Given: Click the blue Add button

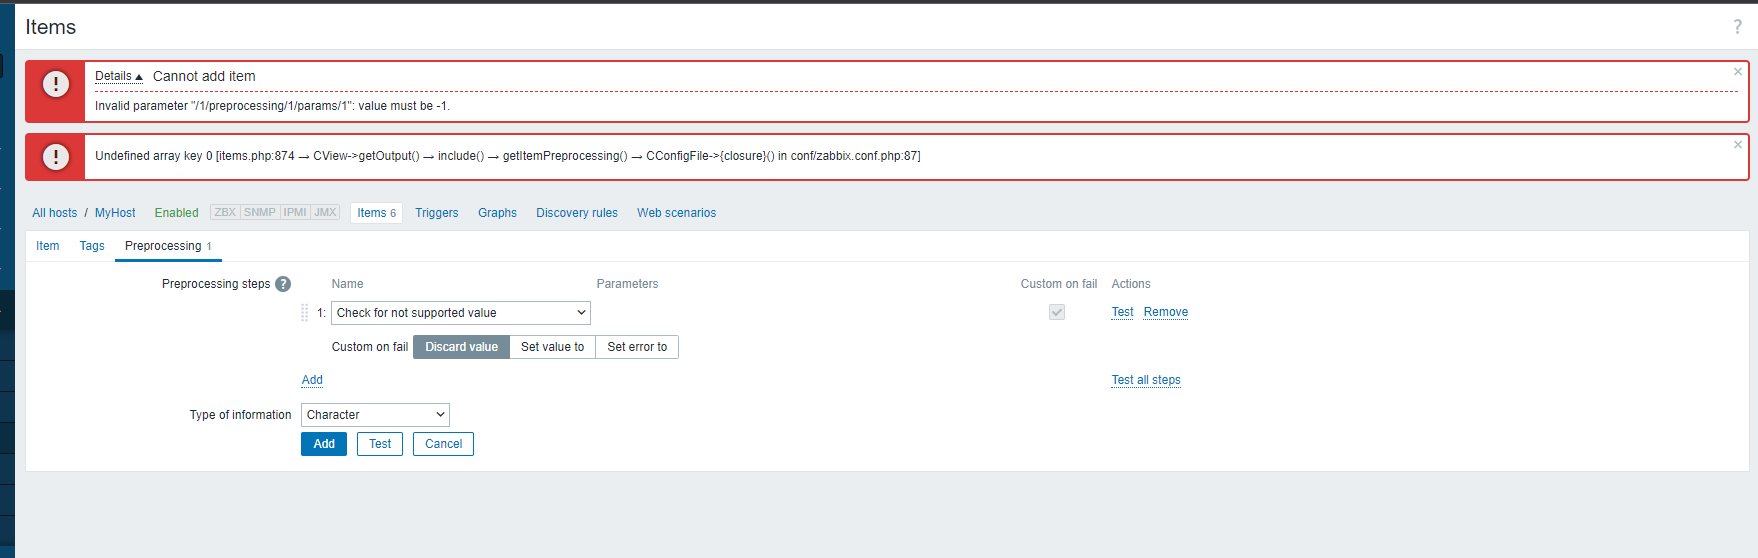Looking at the screenshot, I should 324,444.
